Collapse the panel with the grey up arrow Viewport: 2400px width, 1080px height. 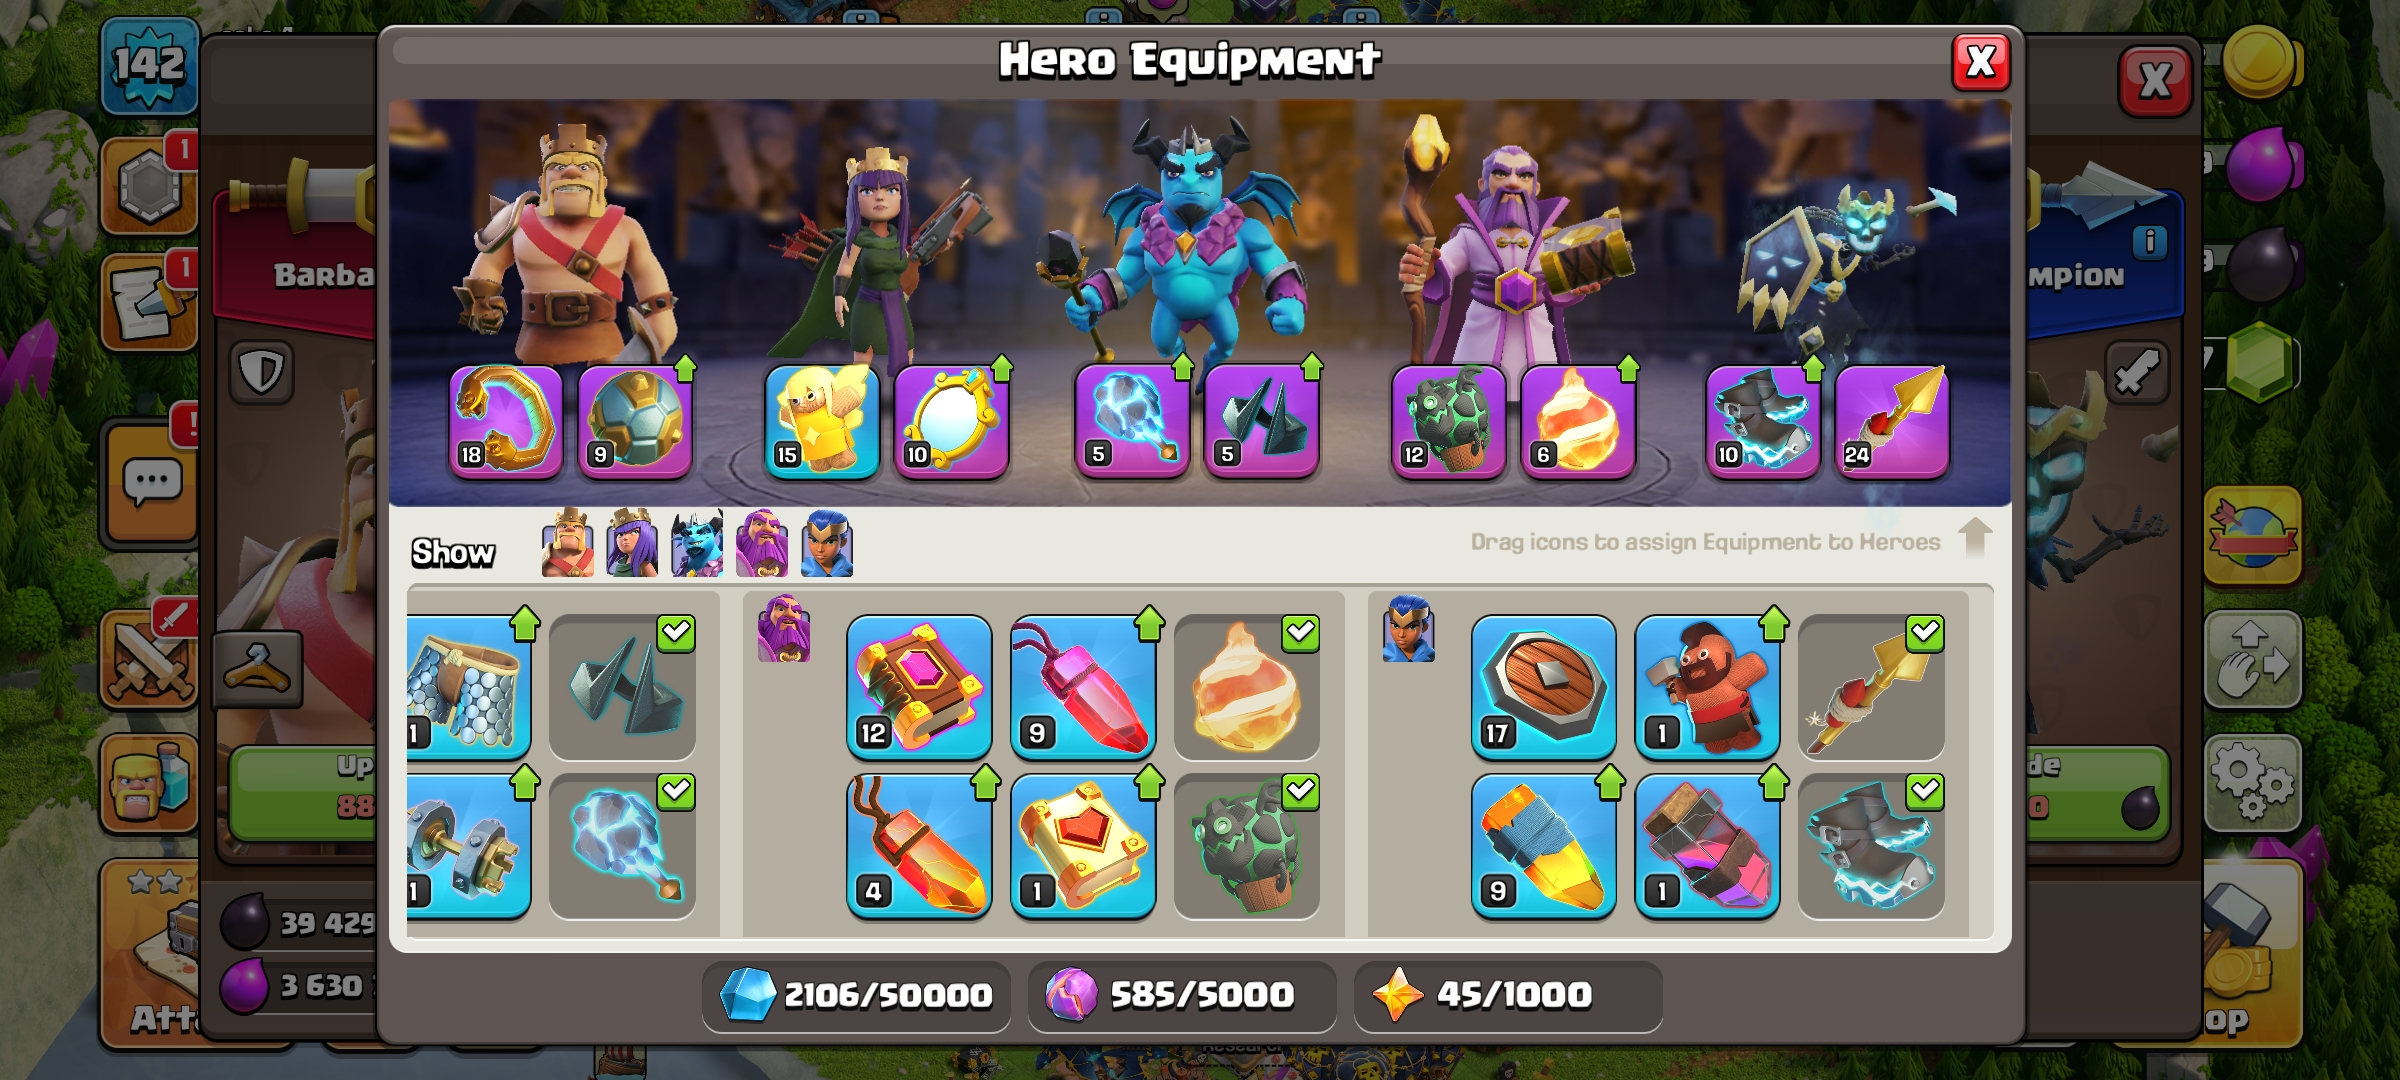click(x=1974, y=537)
